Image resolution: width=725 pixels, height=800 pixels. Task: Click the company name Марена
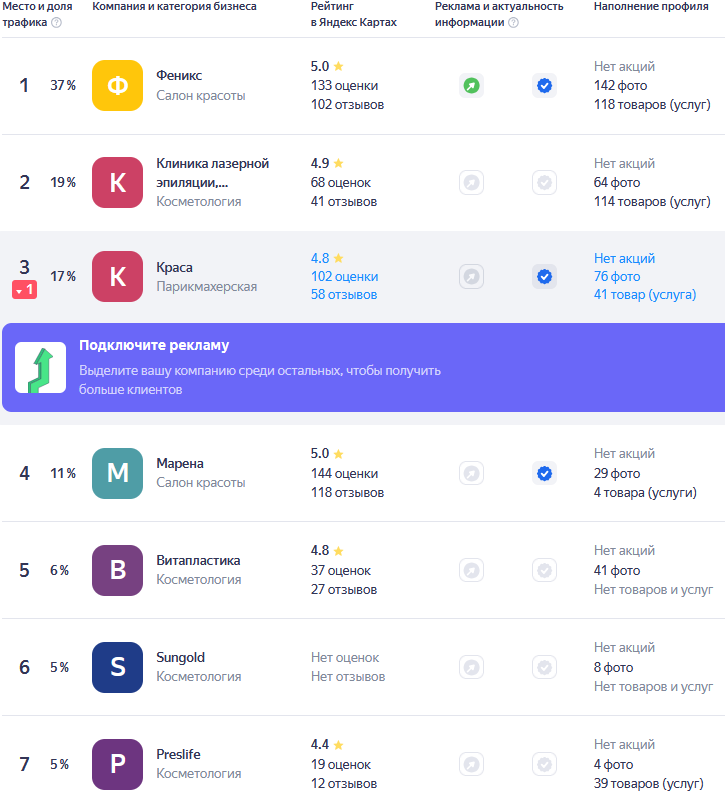180,463
